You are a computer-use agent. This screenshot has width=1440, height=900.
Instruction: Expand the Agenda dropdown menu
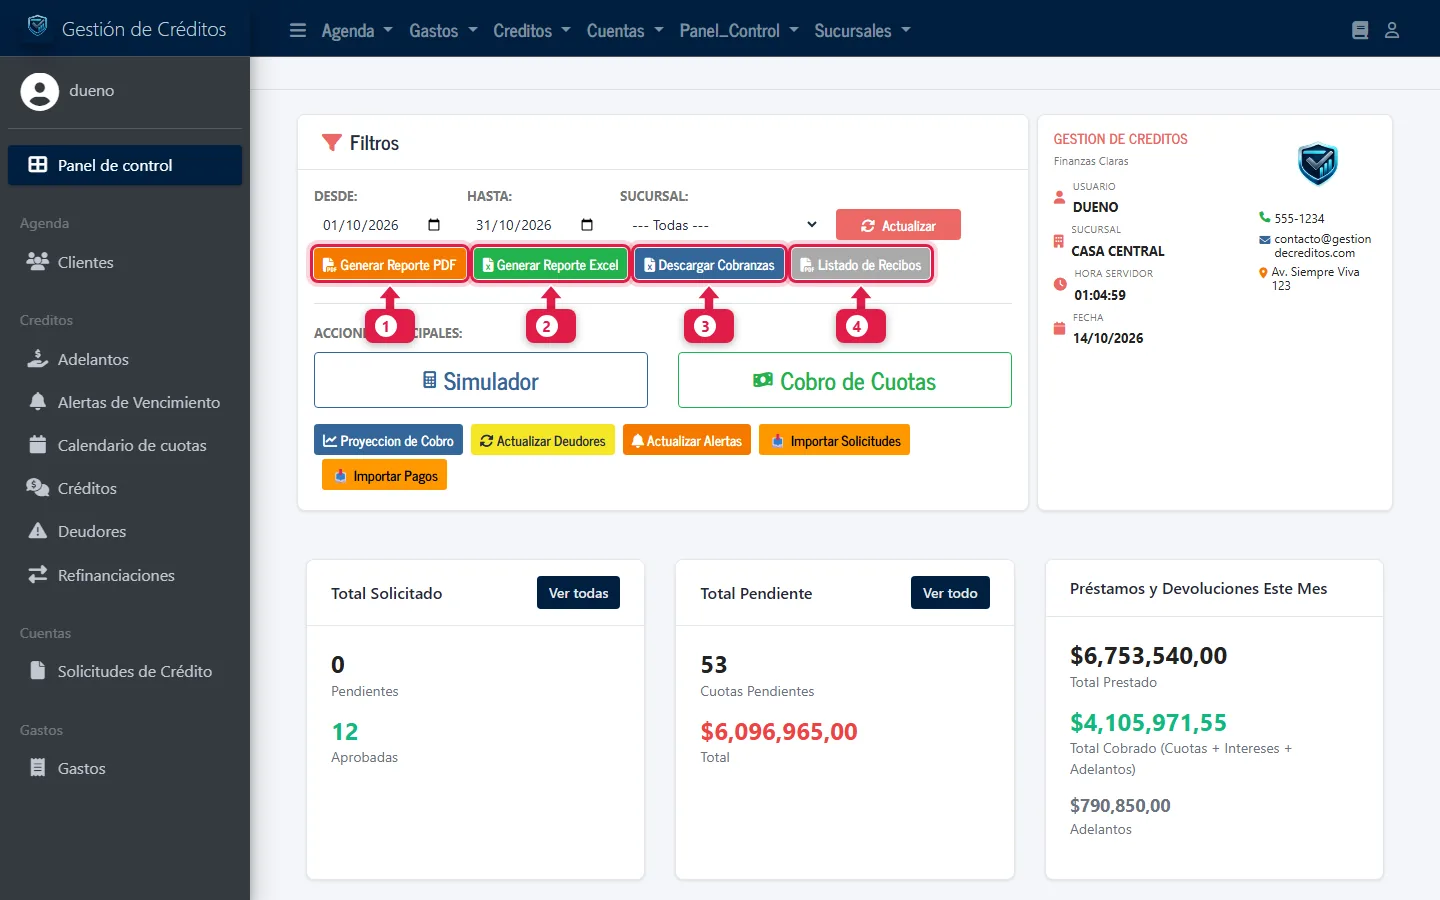click(x=357, y=30)
